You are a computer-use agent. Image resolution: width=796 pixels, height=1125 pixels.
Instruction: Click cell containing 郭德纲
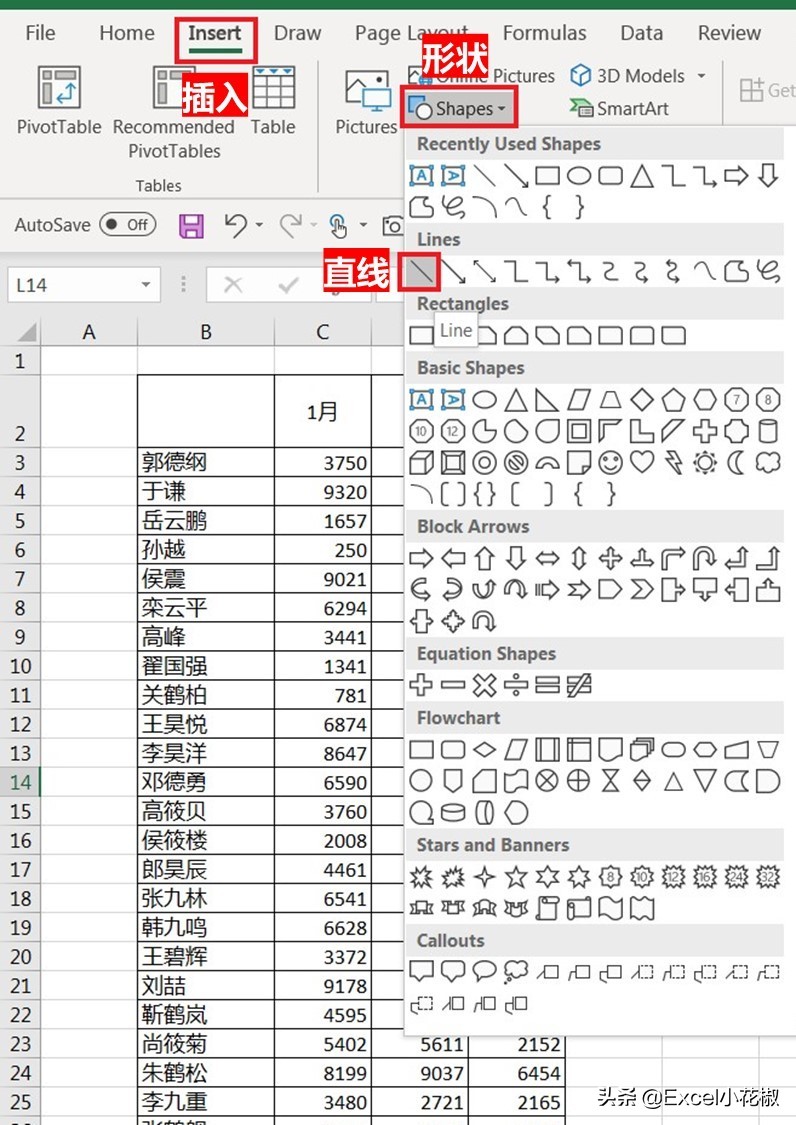(206, 462)
